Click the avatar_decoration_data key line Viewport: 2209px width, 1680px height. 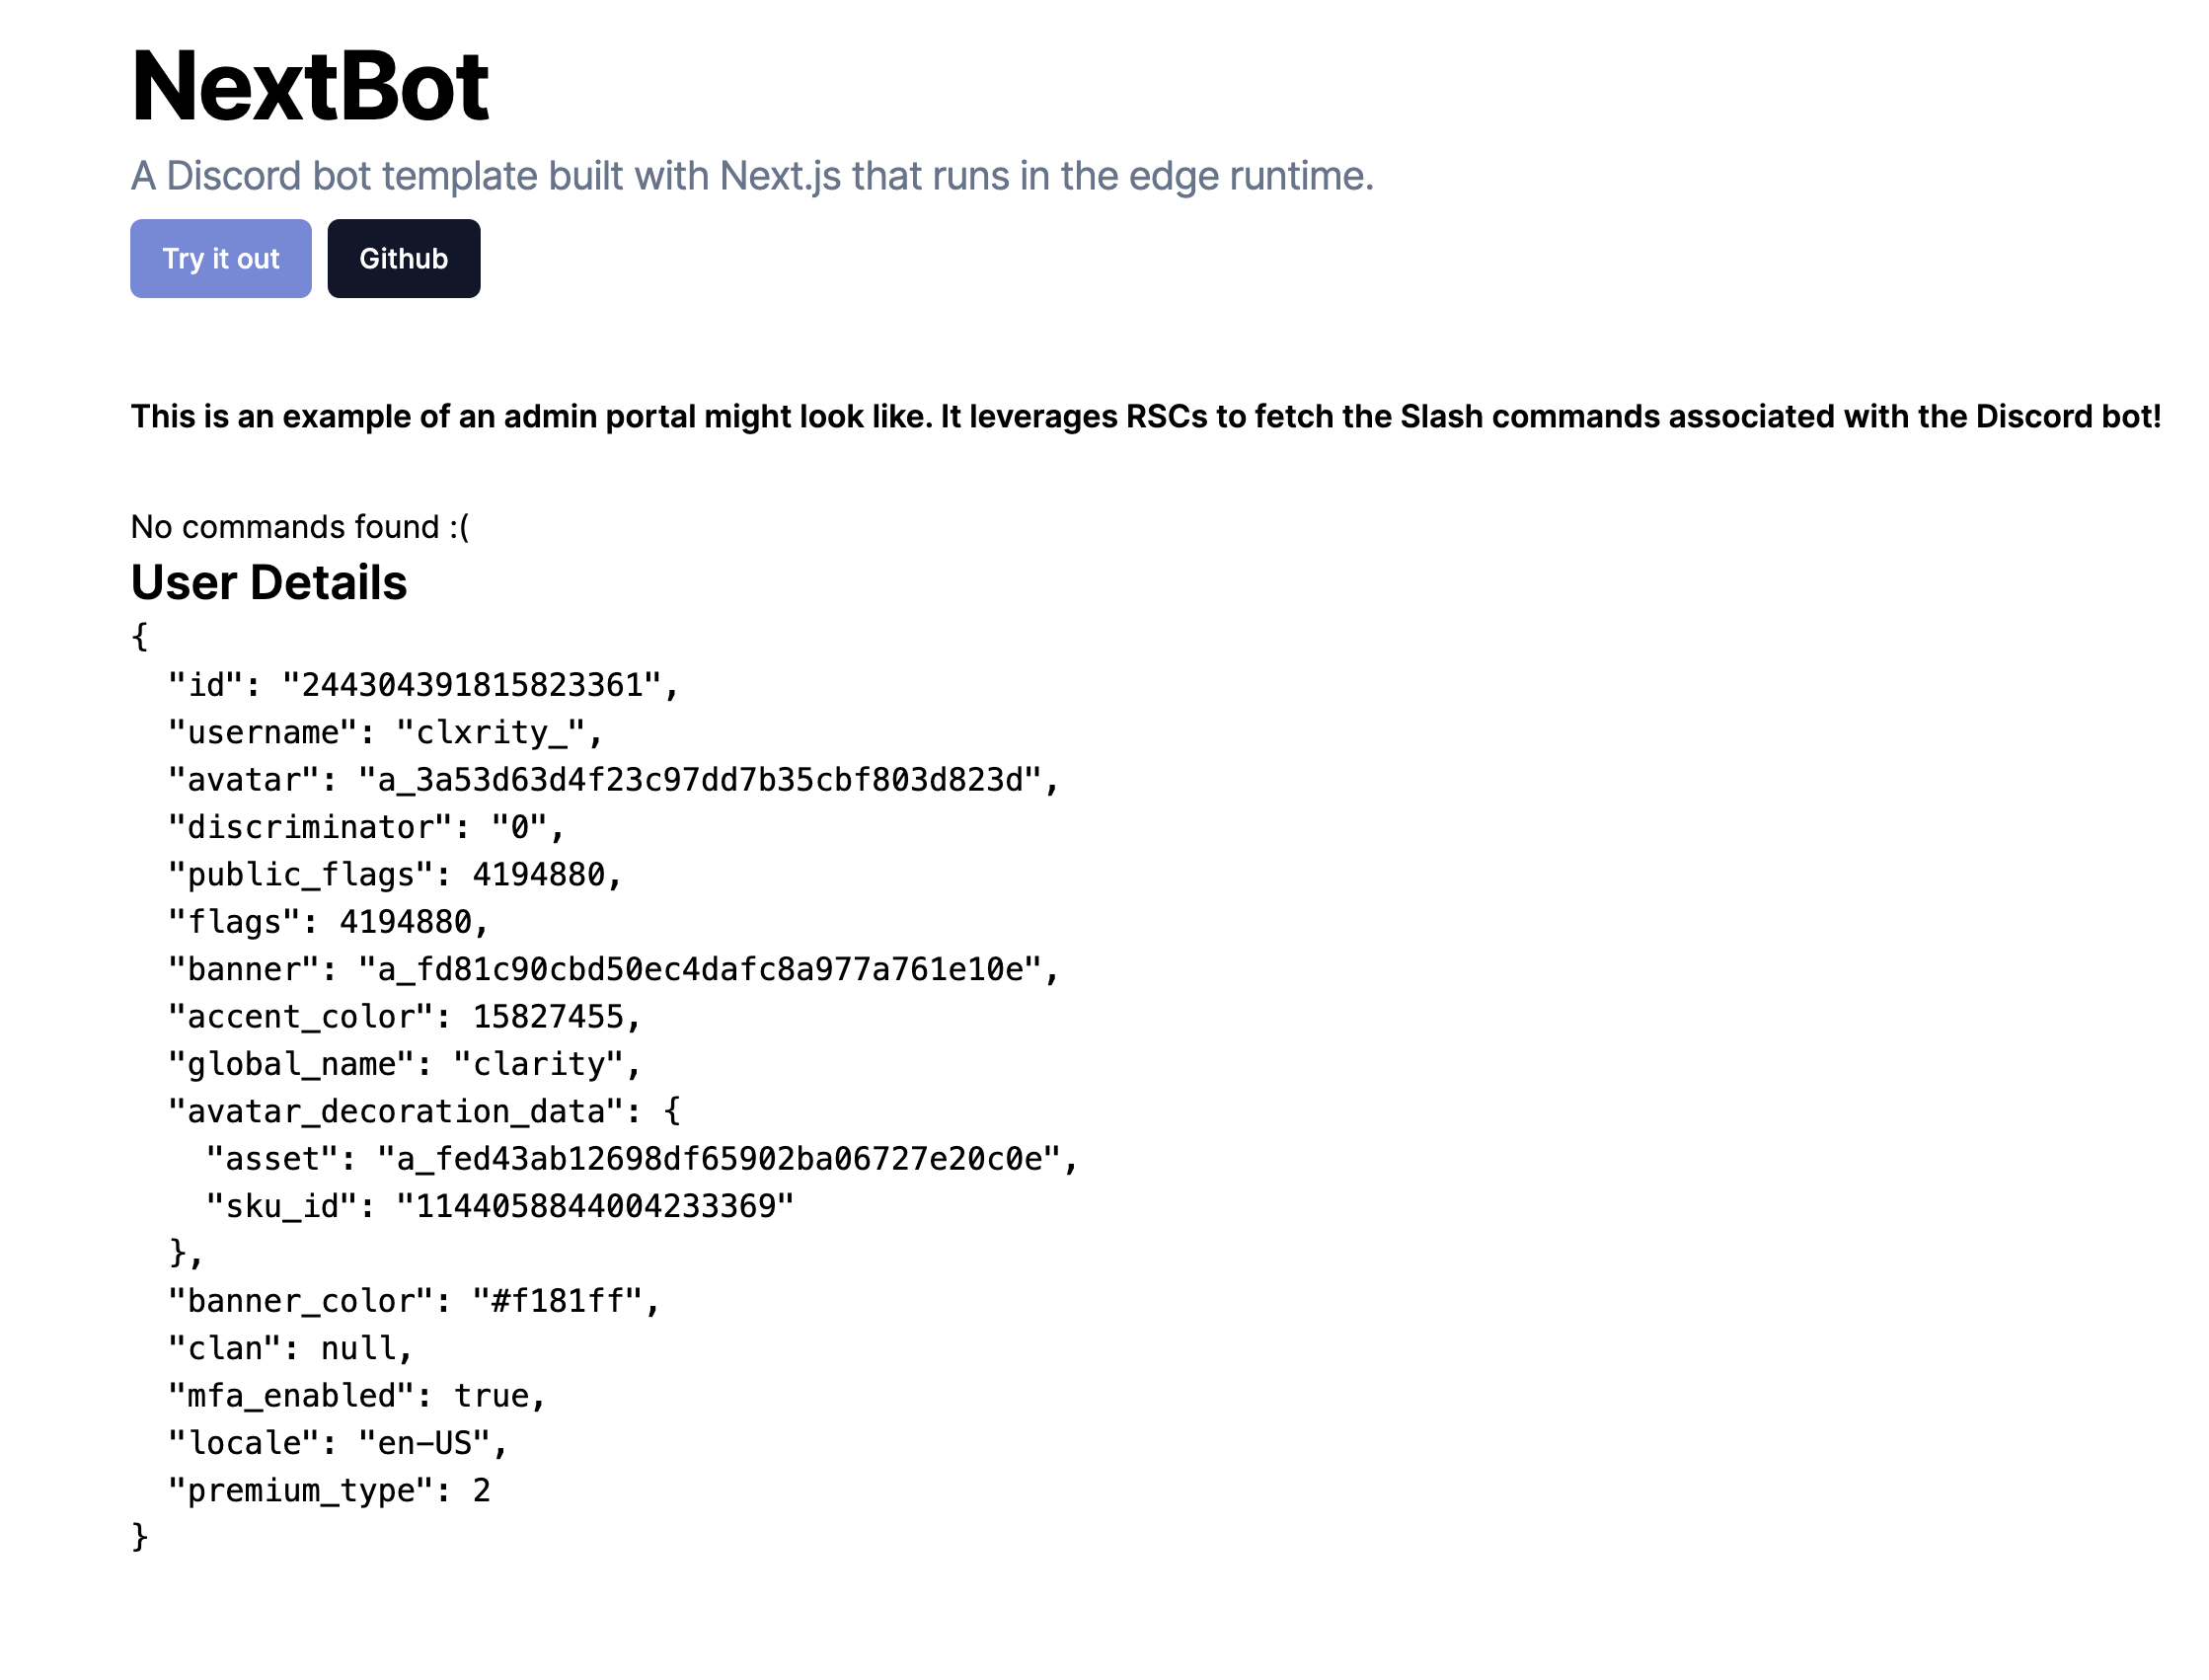pos(424,1111)
